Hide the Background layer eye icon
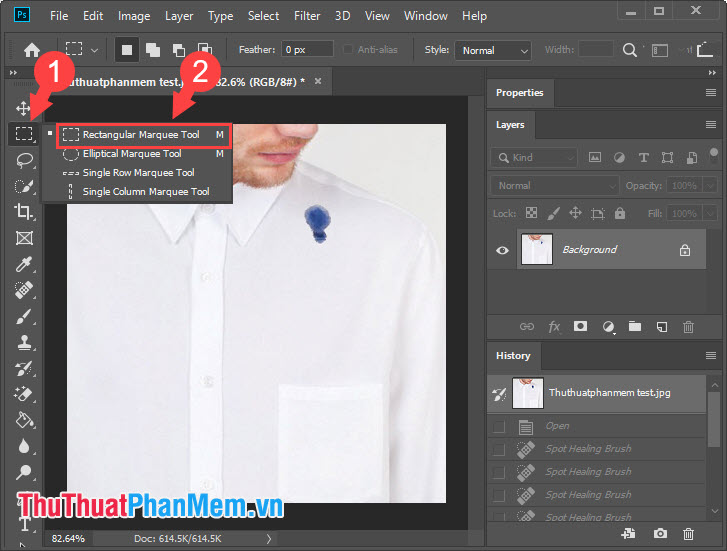Viewport: 727px width, 551px height. tap(502, 250)
